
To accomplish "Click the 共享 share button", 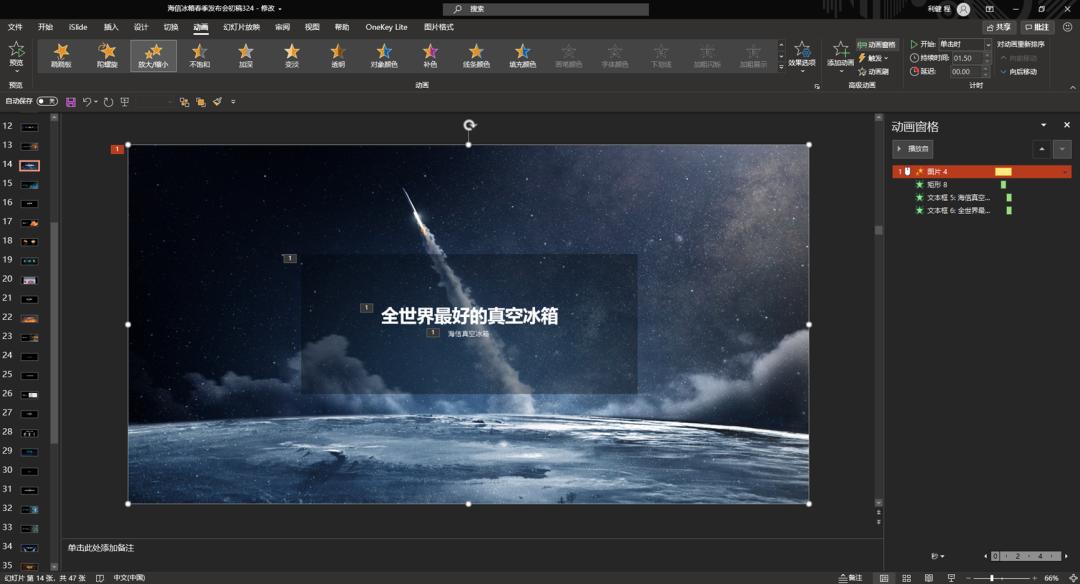I will coord(998,27).
